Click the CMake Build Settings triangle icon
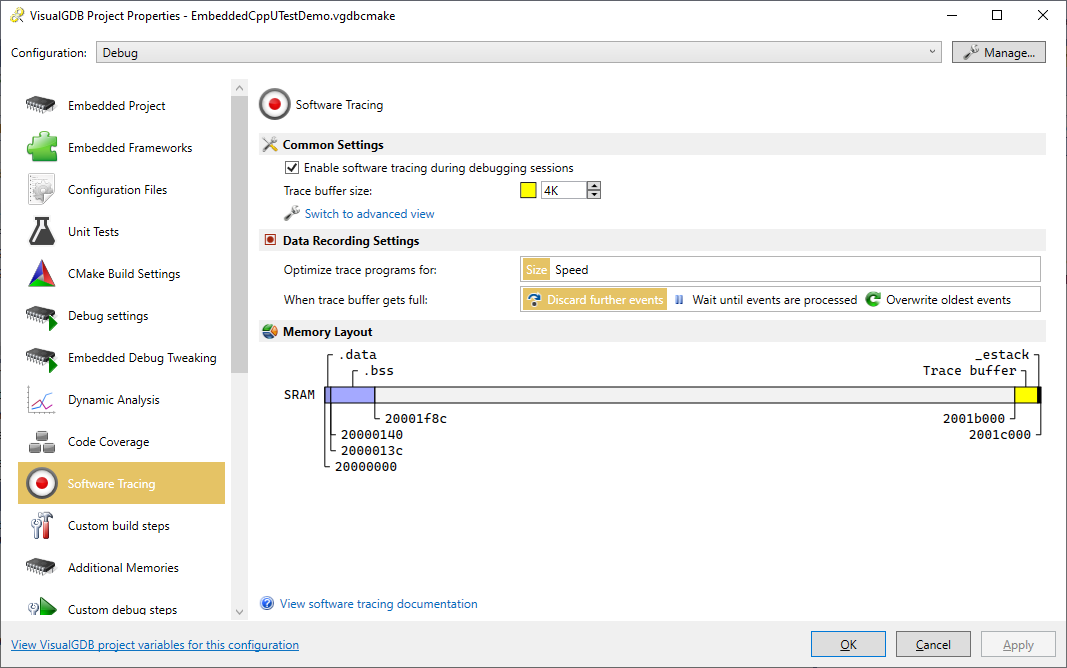 (x=42, y=273)
